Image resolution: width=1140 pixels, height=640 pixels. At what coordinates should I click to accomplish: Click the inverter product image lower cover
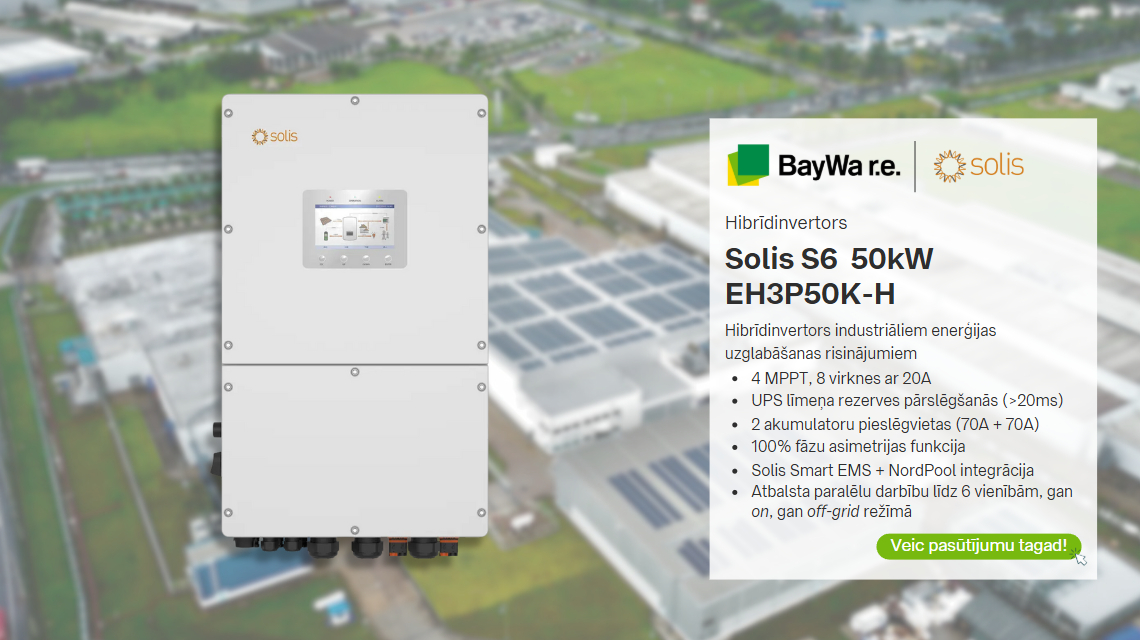pos(355,451)
